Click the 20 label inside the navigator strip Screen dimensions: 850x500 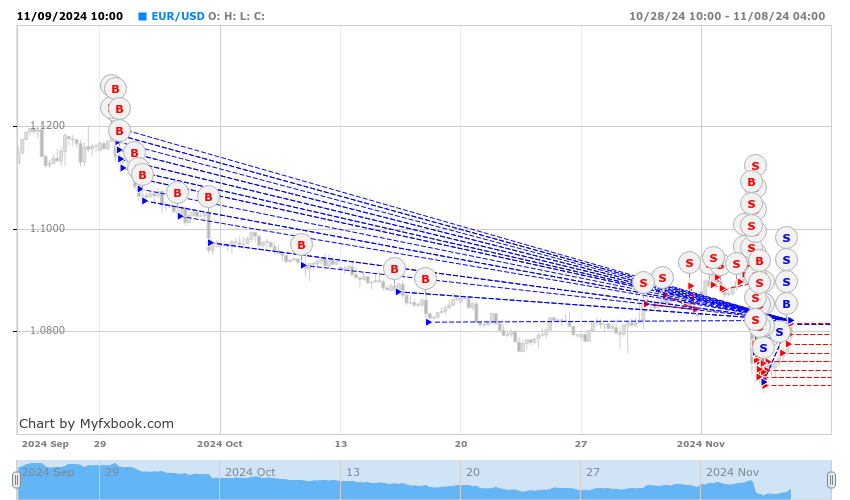[x=473, y=472]
